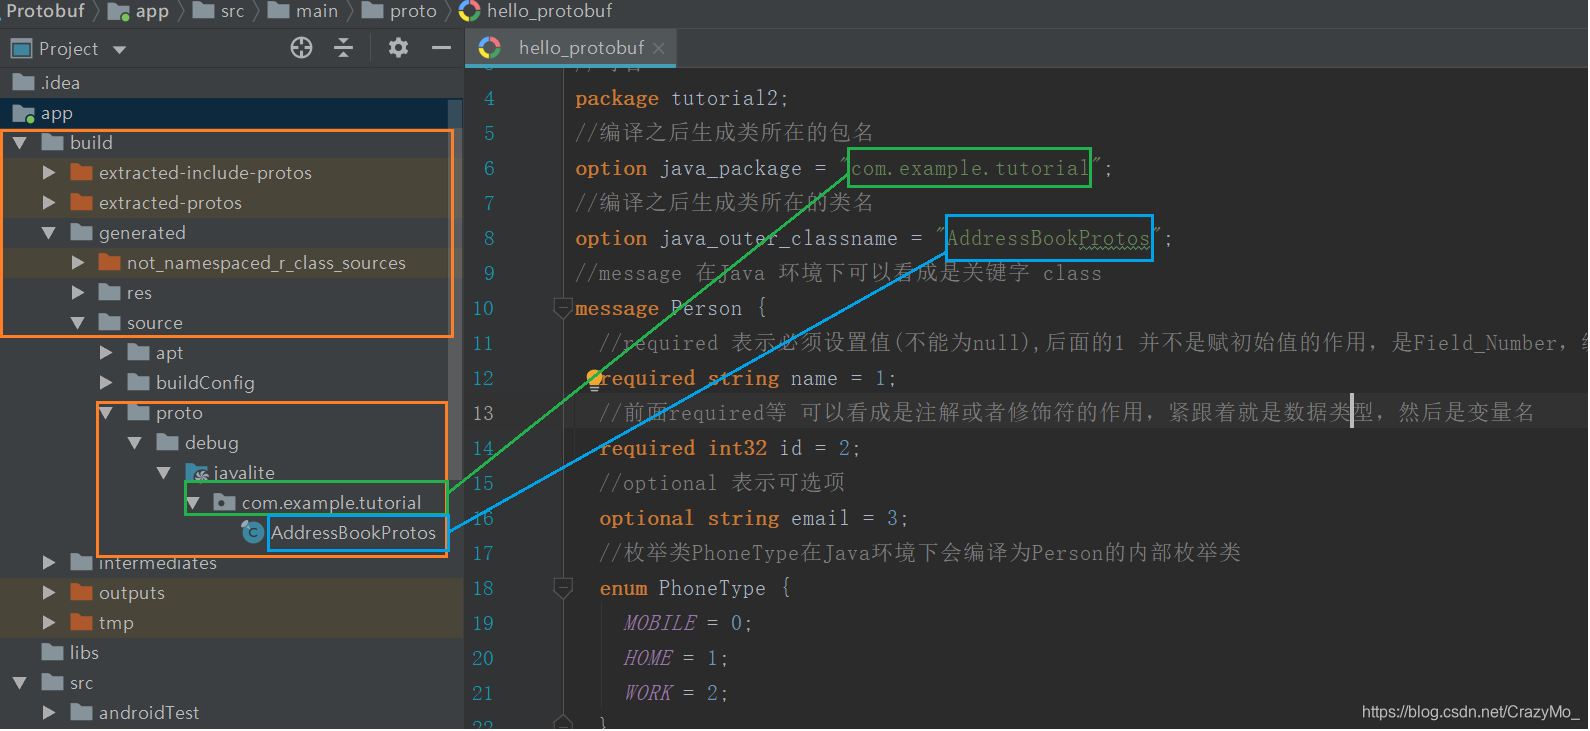Click the javalite generated-source folder icon
This screenshot has height=731, width=1590.
[x=197, y=472]
